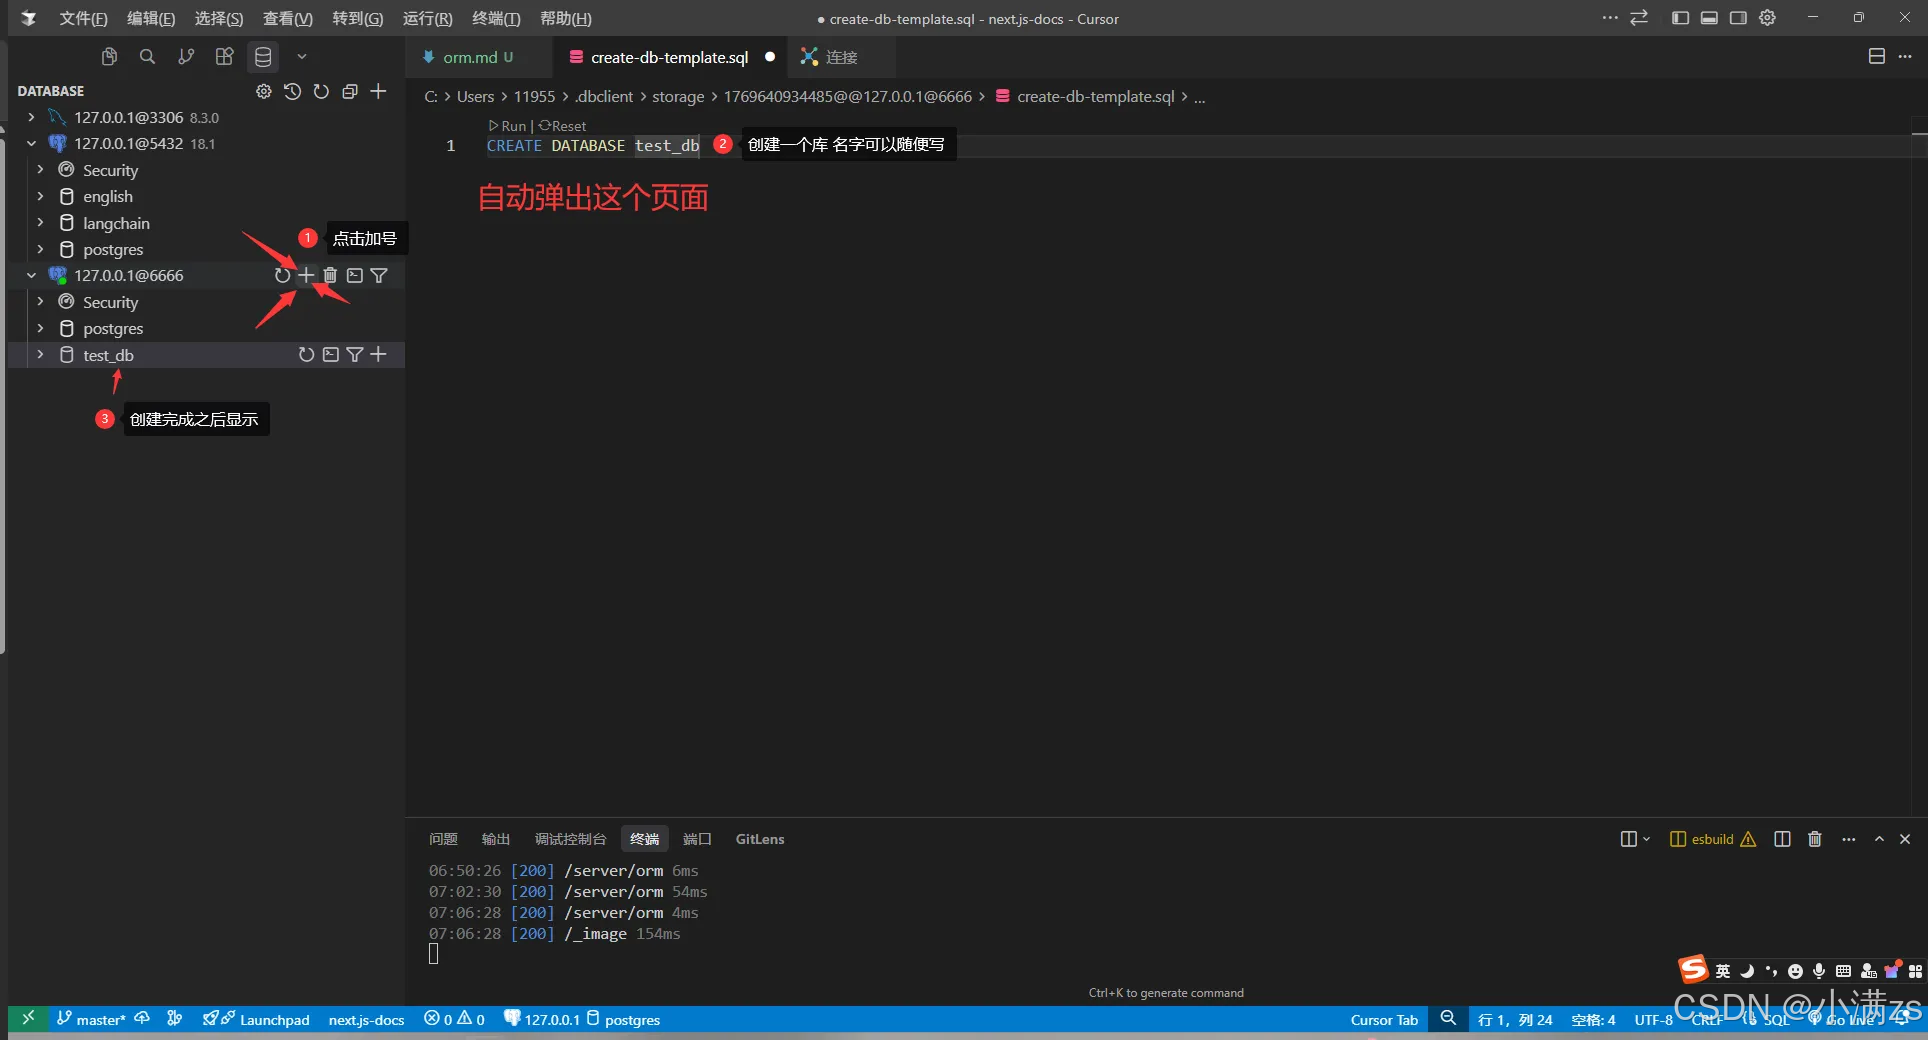
Task: Click Cursor Tab in status bar
Action: coord(1384,1020)
